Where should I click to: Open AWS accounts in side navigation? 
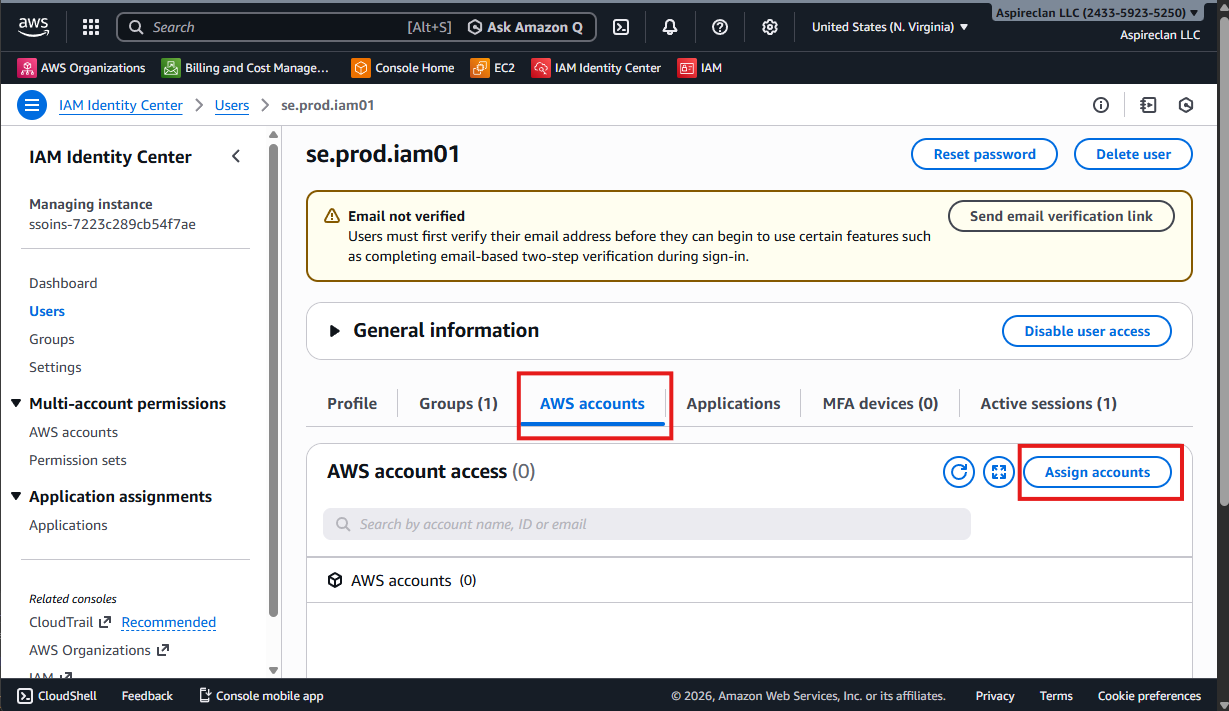point(73,432)
